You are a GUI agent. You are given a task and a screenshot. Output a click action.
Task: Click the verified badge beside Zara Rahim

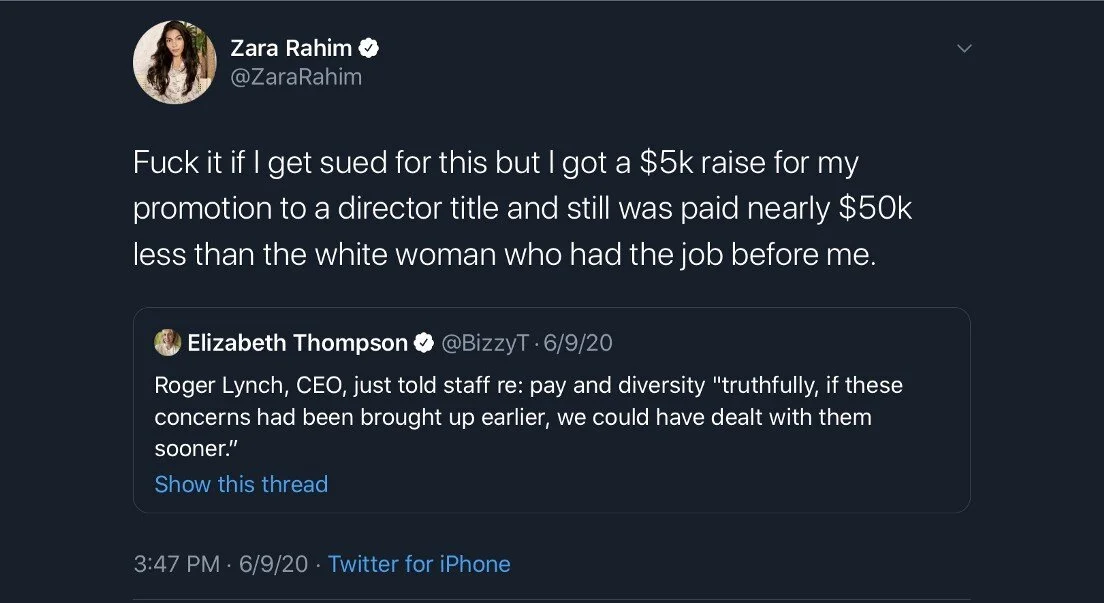368,47
